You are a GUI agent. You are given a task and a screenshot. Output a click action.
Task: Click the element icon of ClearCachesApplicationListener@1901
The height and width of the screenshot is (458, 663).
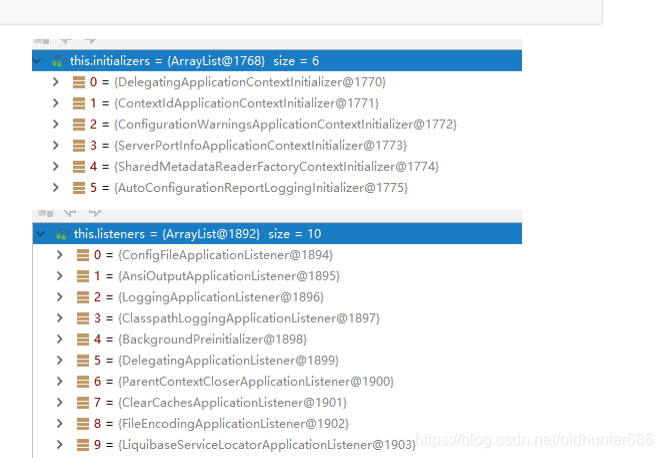click(x=83, y=403)
